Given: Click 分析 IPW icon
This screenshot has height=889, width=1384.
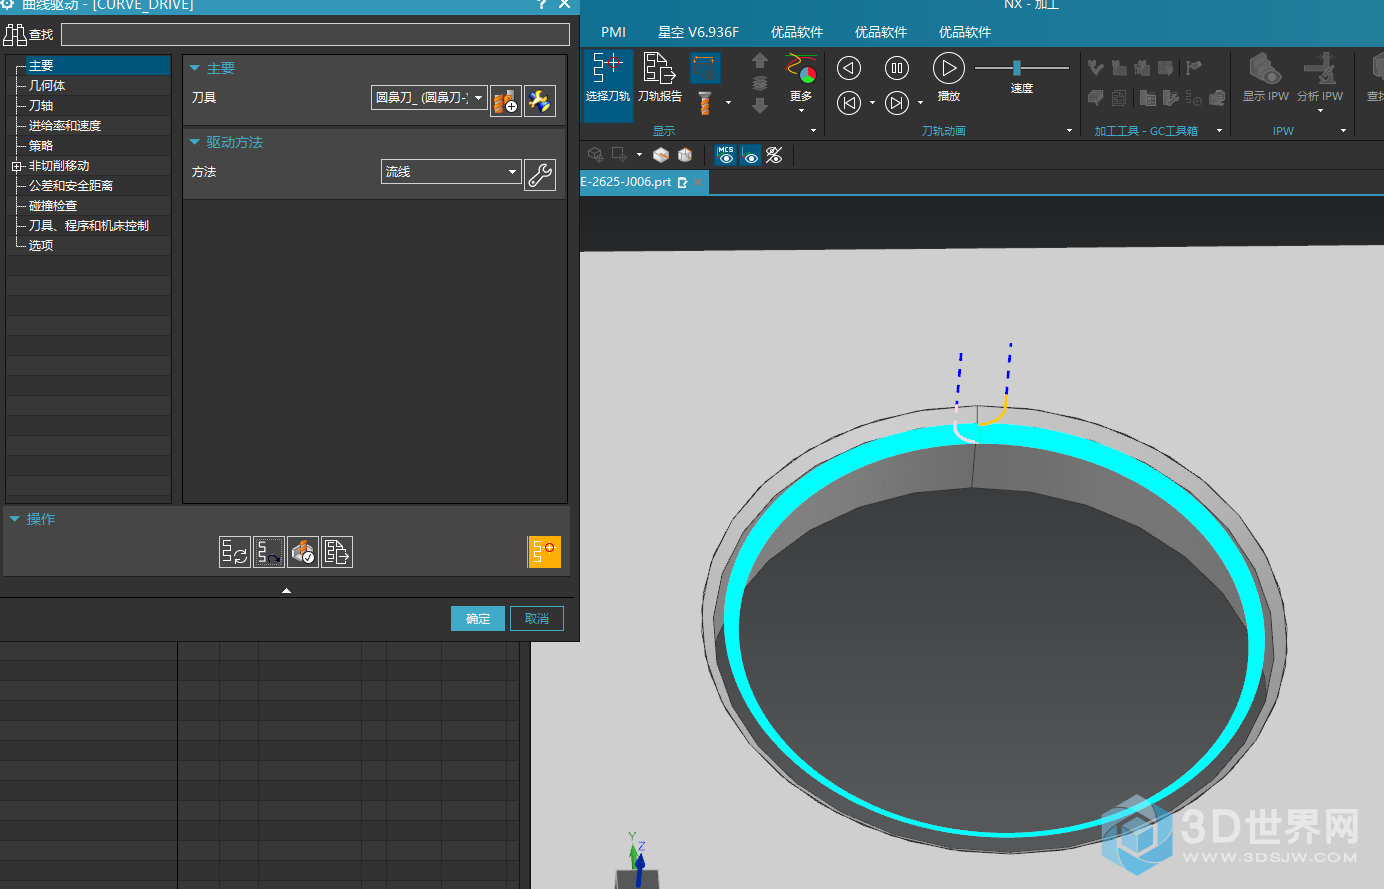Looking at the screenshot, I should click(1320, 77).
